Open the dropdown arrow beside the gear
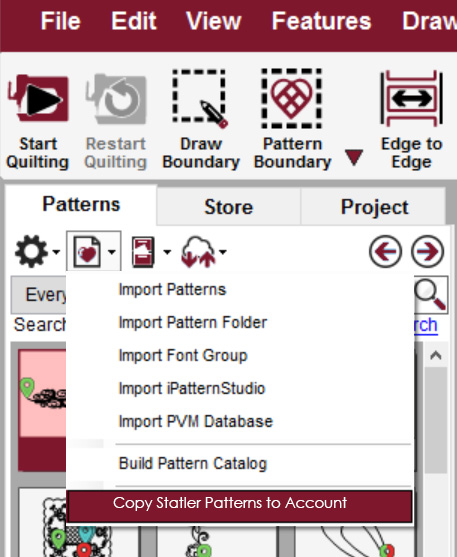This screenshot has width=457, height=557. pos(56,252)
